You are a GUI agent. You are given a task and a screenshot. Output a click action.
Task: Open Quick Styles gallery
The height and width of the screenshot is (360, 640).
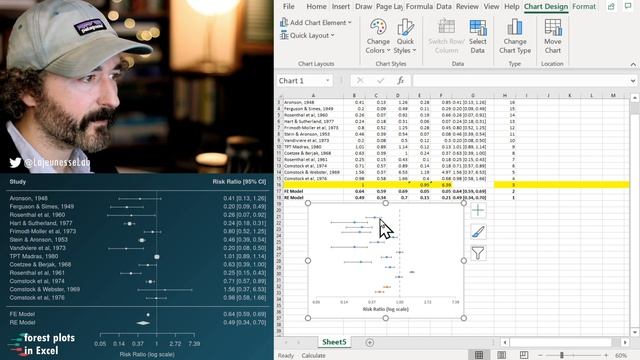point(405,36)
